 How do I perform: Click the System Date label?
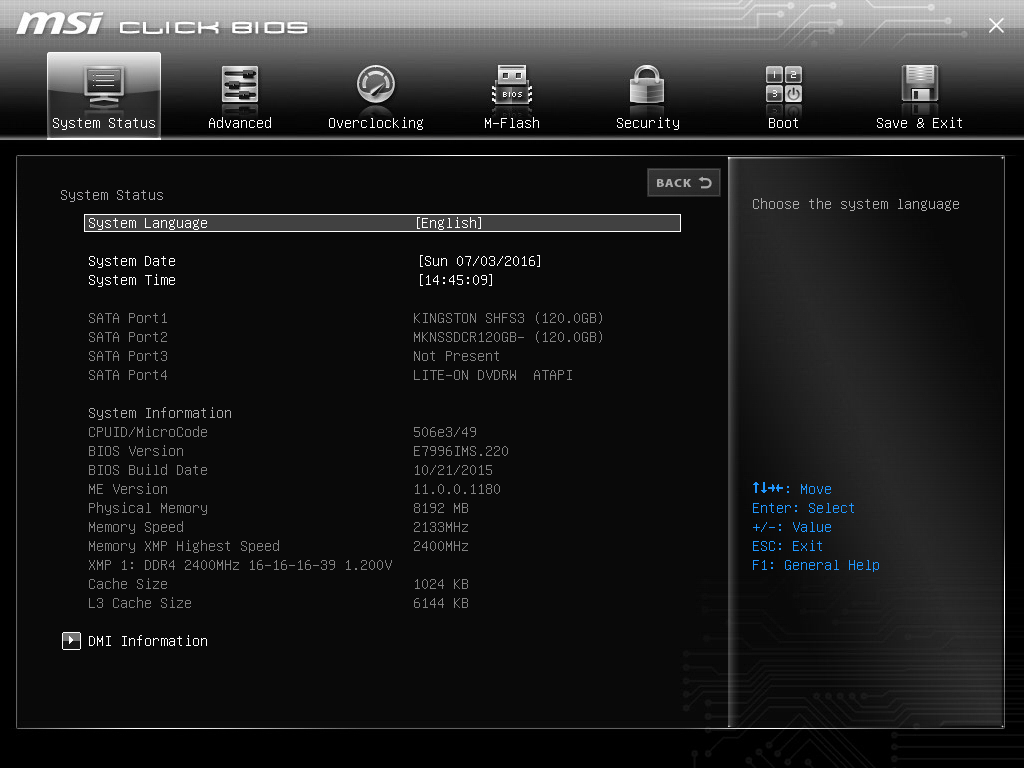pos(132,261)
